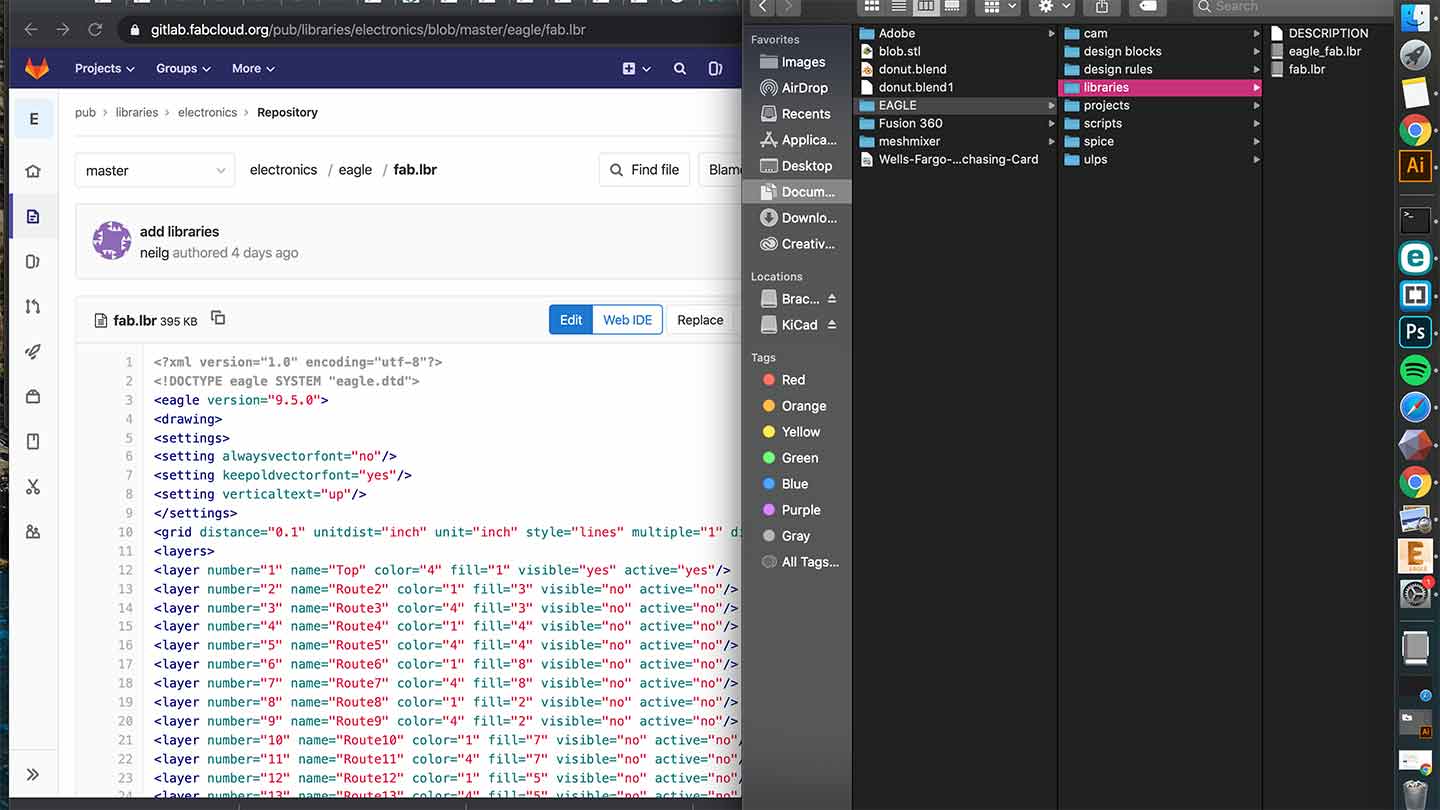Click the Finder Edit Tags toolbar icon
The width and height of the screenshot is (1440, 810).
[x=1148, y=6]
